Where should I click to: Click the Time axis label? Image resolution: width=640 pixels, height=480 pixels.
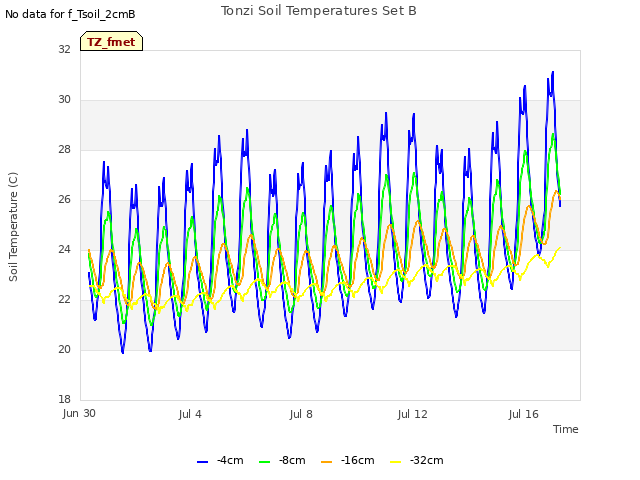click(x=566, y=429)
